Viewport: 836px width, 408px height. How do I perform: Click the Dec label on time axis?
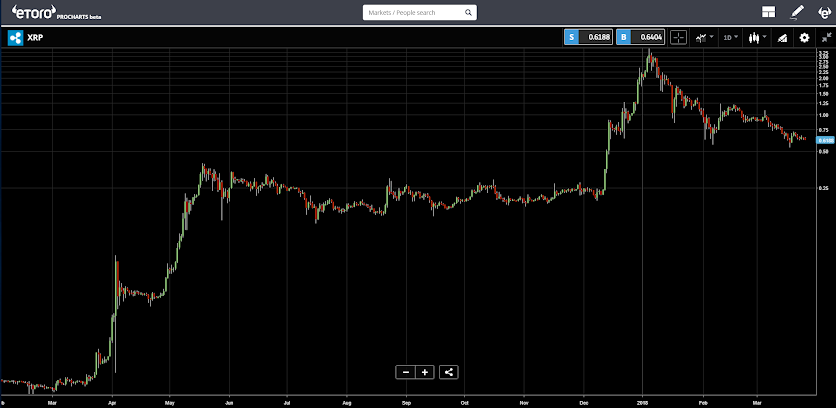[x=582, y=403]
